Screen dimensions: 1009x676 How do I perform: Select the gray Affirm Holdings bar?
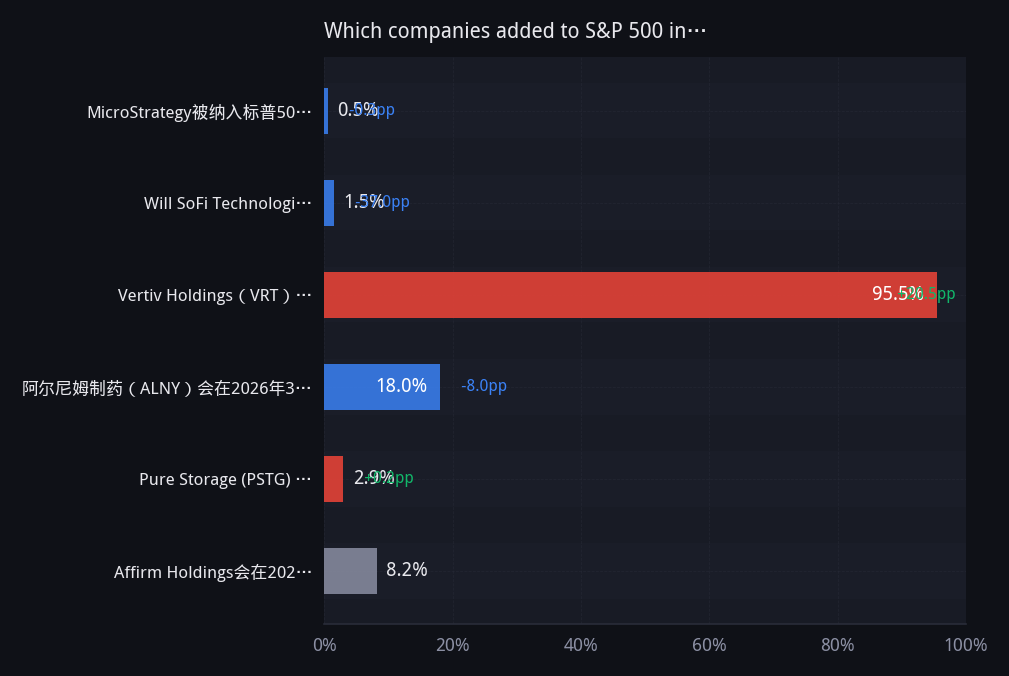[350, 571]
